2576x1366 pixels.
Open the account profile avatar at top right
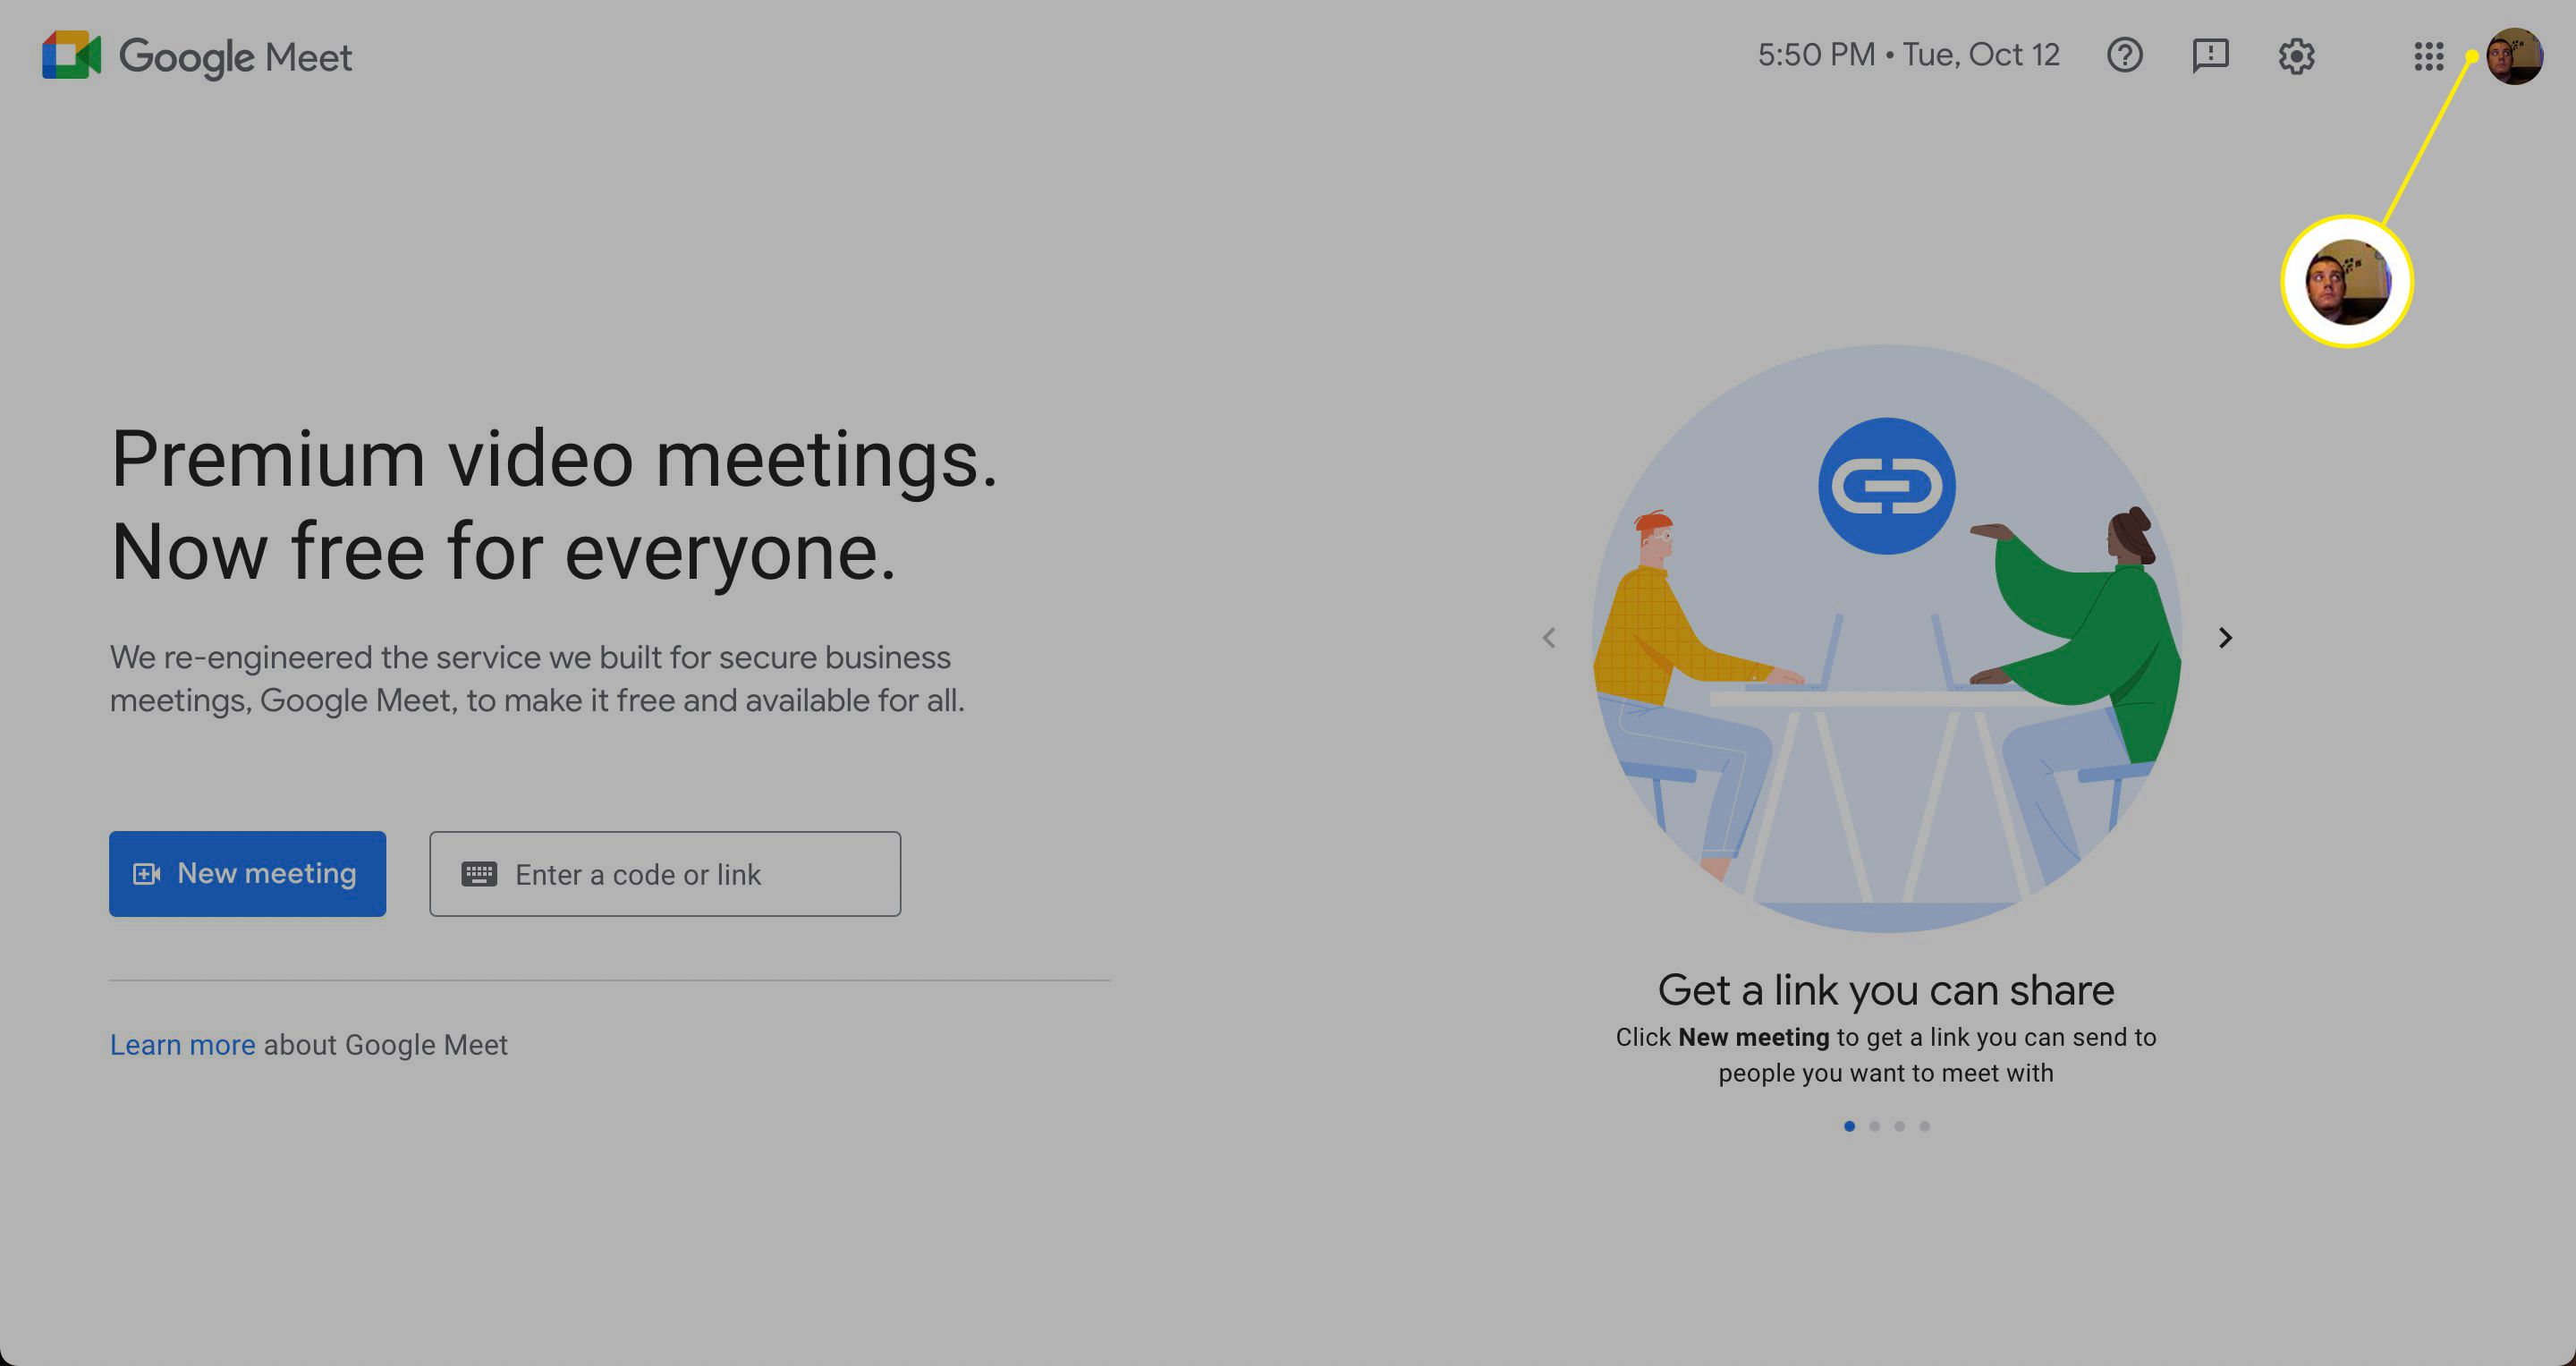click(2514, 56)
